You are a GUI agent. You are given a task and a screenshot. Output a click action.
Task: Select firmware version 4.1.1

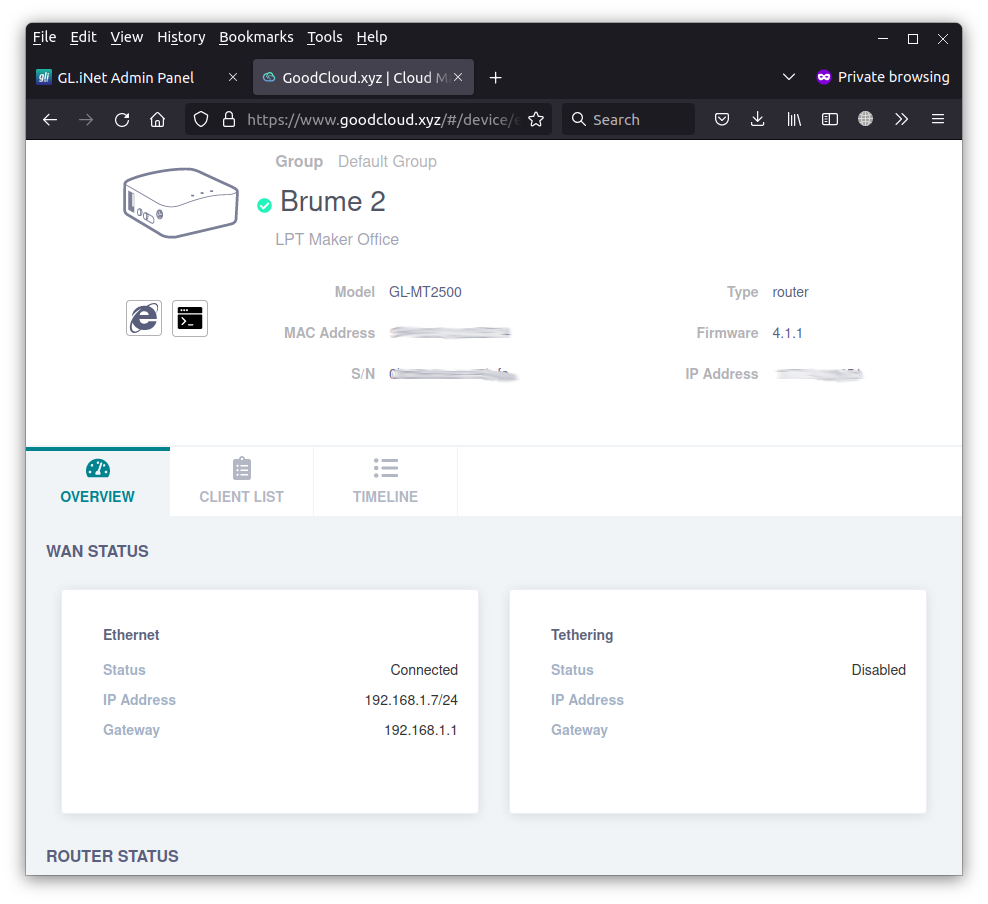point(788,333)
